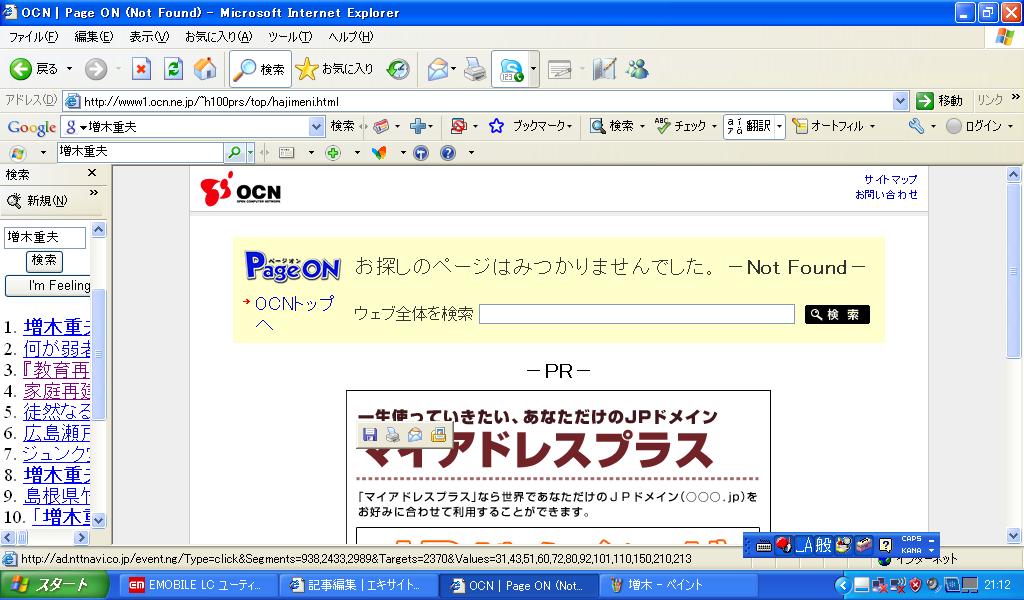The height and width of the screenshot is (600, 1024).
Task: Expand search pane chevron beside 新規
Action: pos(93,193)
